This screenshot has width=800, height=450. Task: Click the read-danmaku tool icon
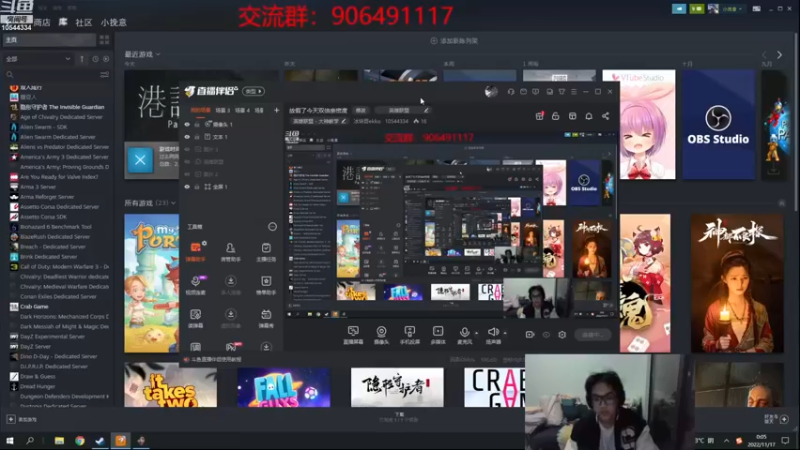[195, 314]
